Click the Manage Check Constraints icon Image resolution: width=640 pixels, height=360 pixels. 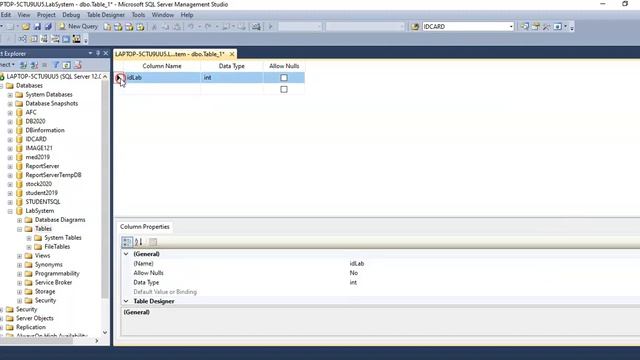click(66, 39)
